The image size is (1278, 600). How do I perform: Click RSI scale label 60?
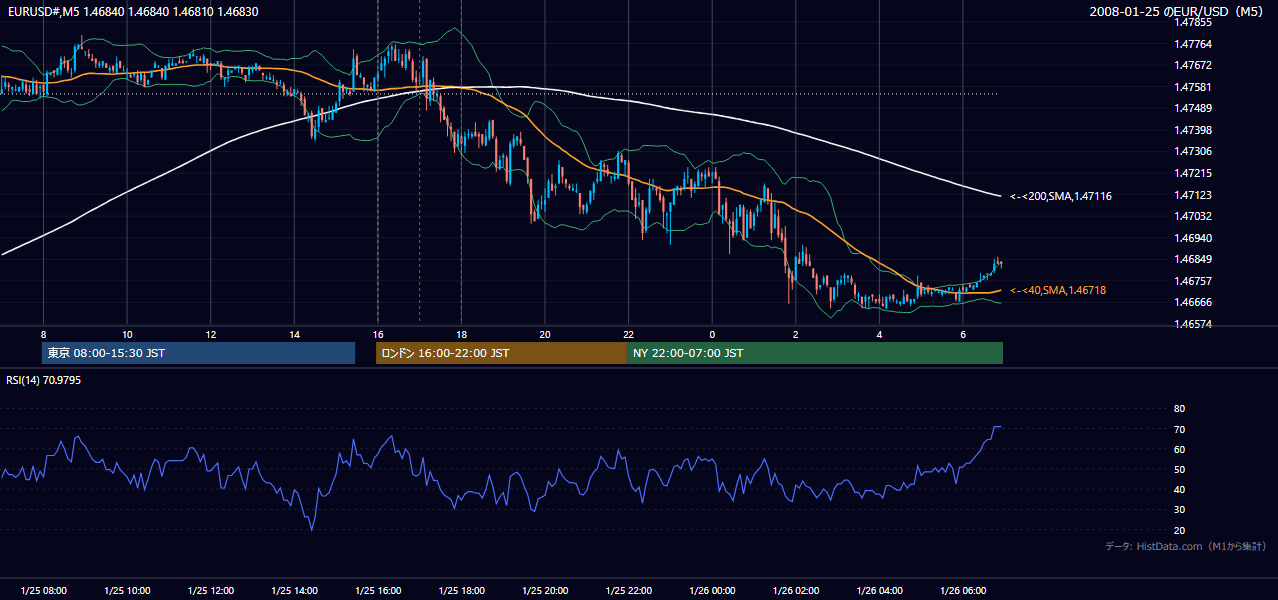[x=1179, y=449]
